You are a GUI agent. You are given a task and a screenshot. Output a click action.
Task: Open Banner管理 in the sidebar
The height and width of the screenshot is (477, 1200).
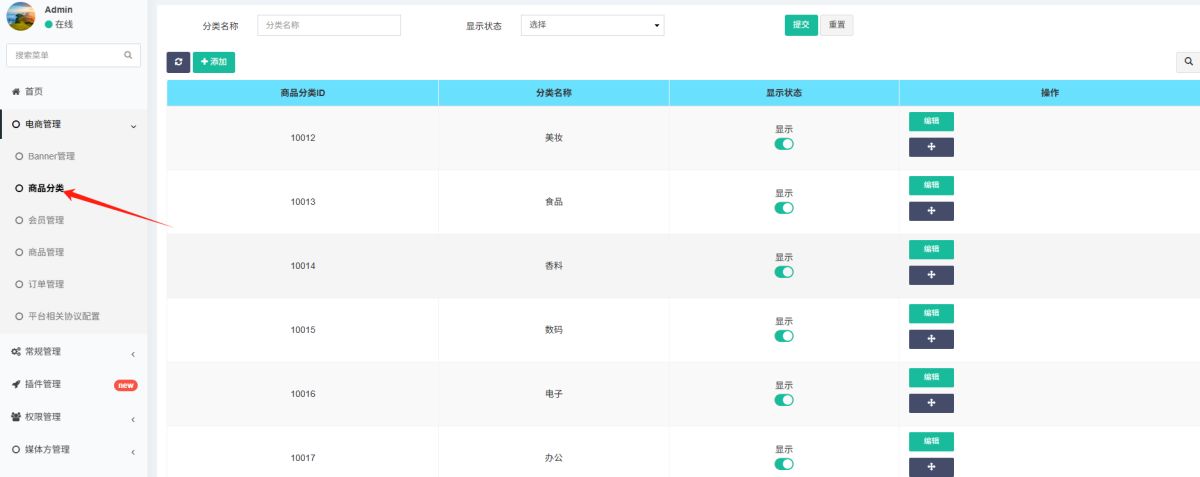(51, 156)
